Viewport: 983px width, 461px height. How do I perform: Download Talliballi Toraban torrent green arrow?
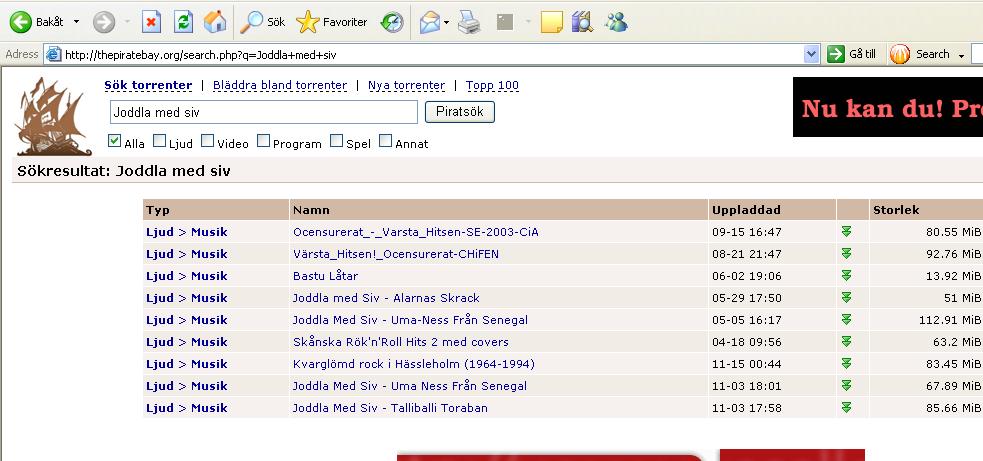coord(846,407)
